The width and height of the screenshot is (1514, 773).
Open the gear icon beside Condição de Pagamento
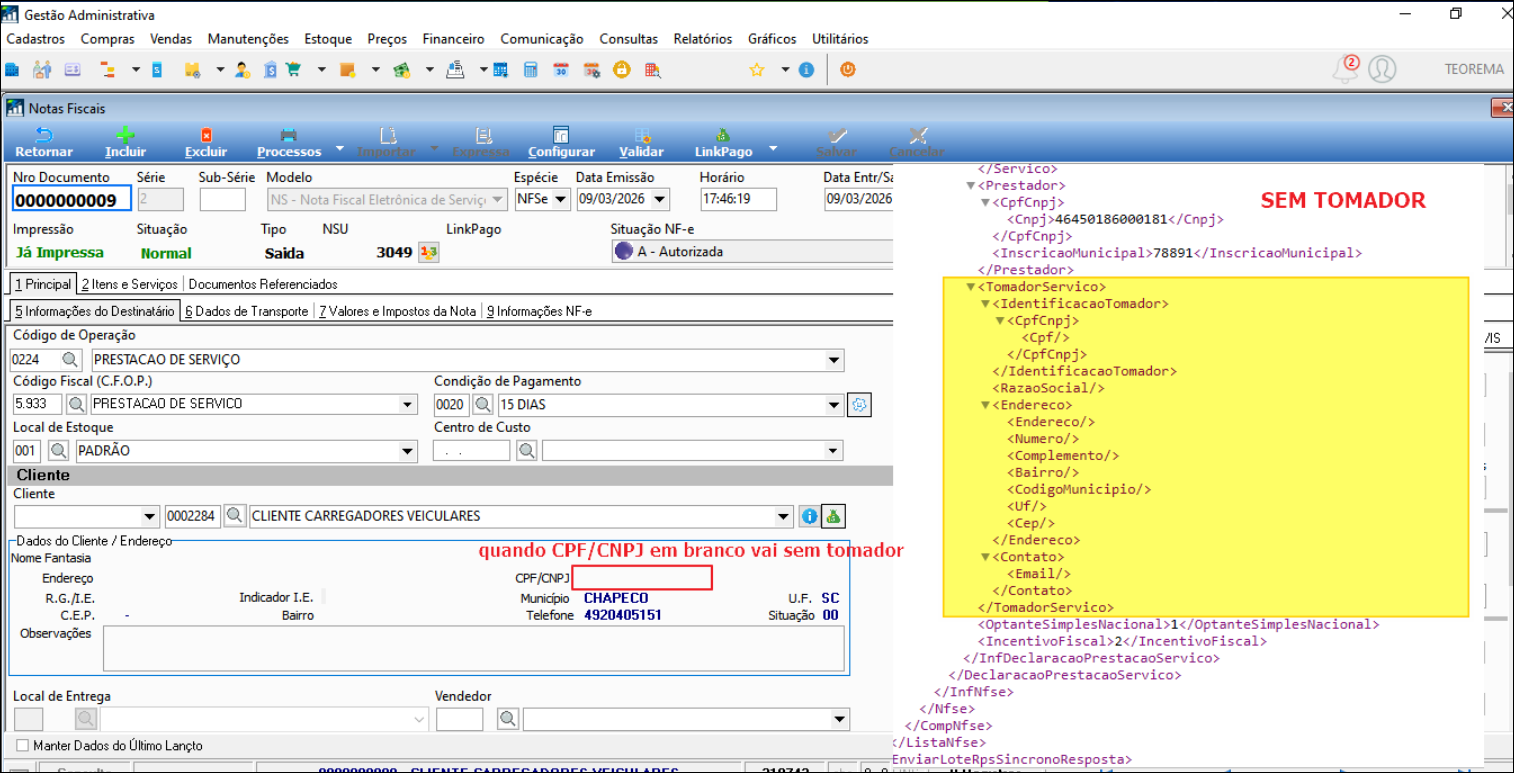[859, 405]
